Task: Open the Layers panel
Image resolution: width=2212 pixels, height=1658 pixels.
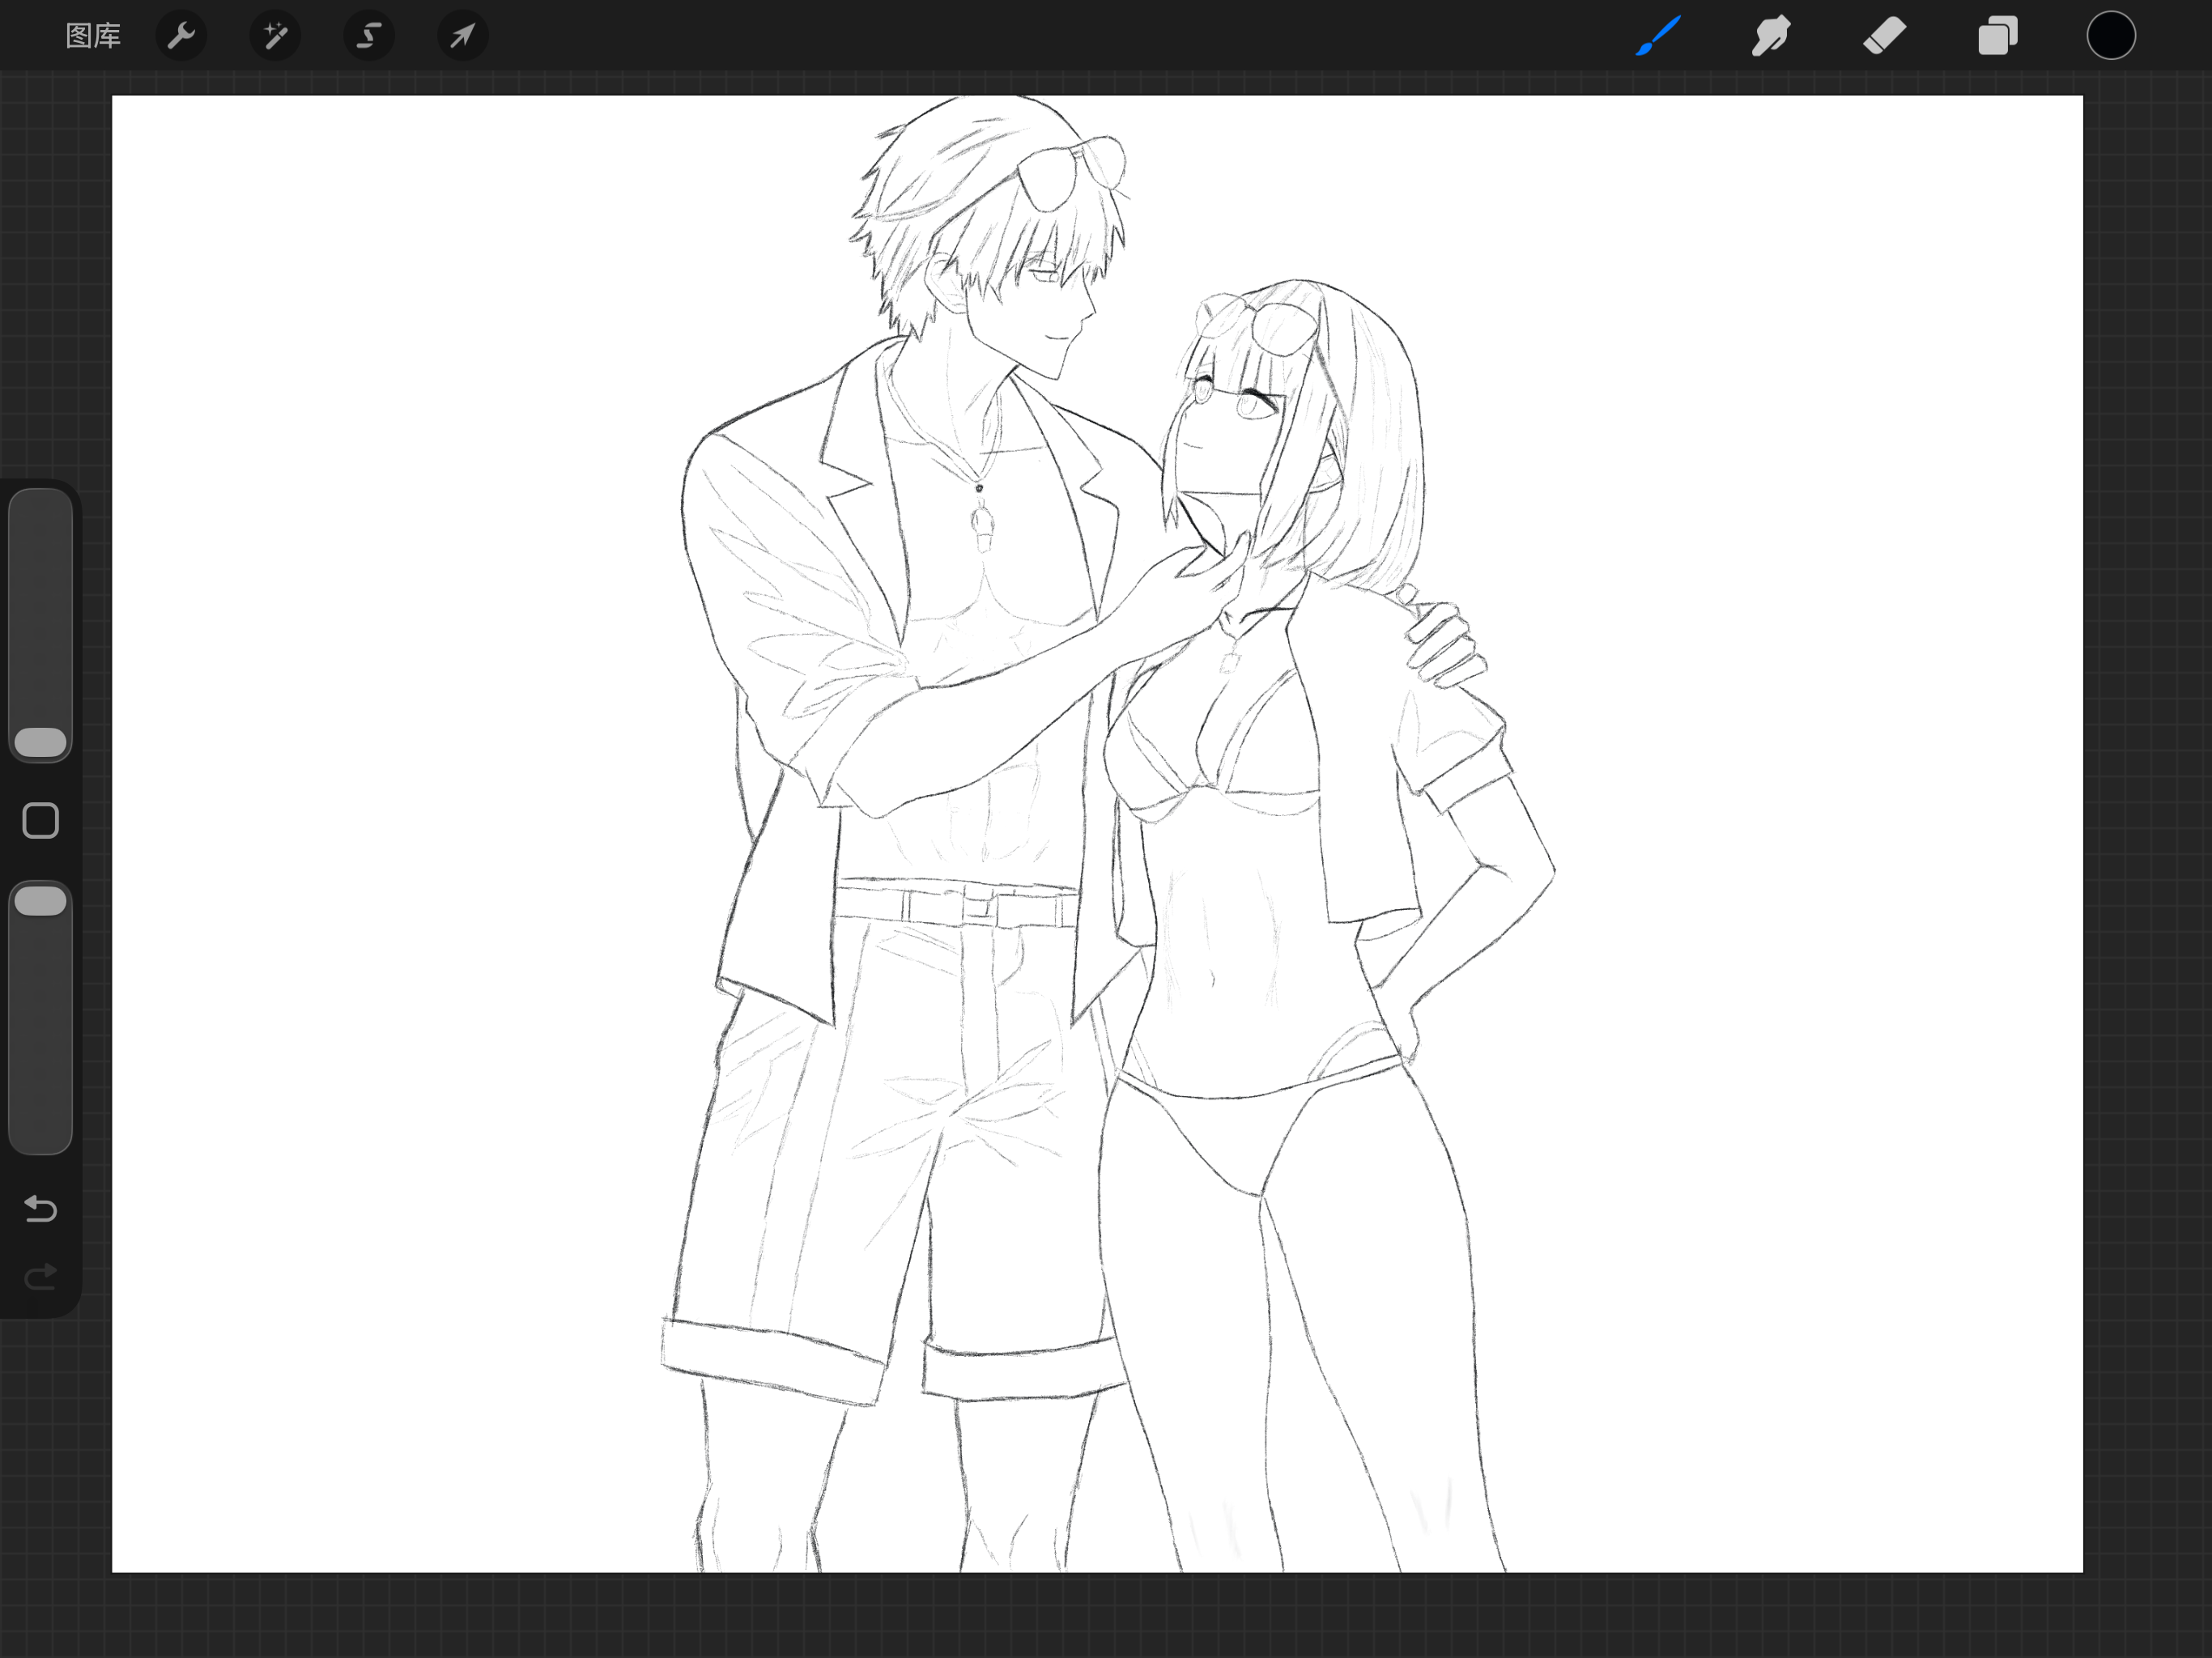Action: pyautogui.click(x=1997, y=36)
